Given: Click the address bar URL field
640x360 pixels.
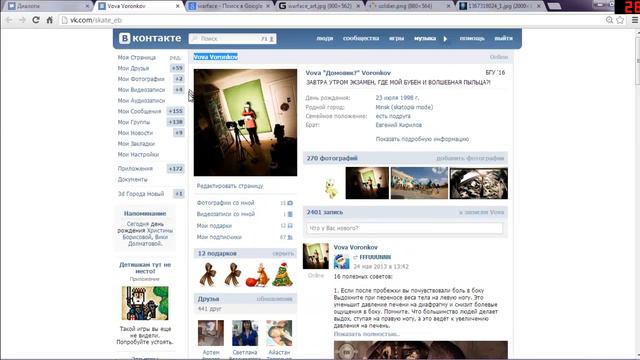Looking at the screenshot, I should pyautogui.click(x=331, y=20).
